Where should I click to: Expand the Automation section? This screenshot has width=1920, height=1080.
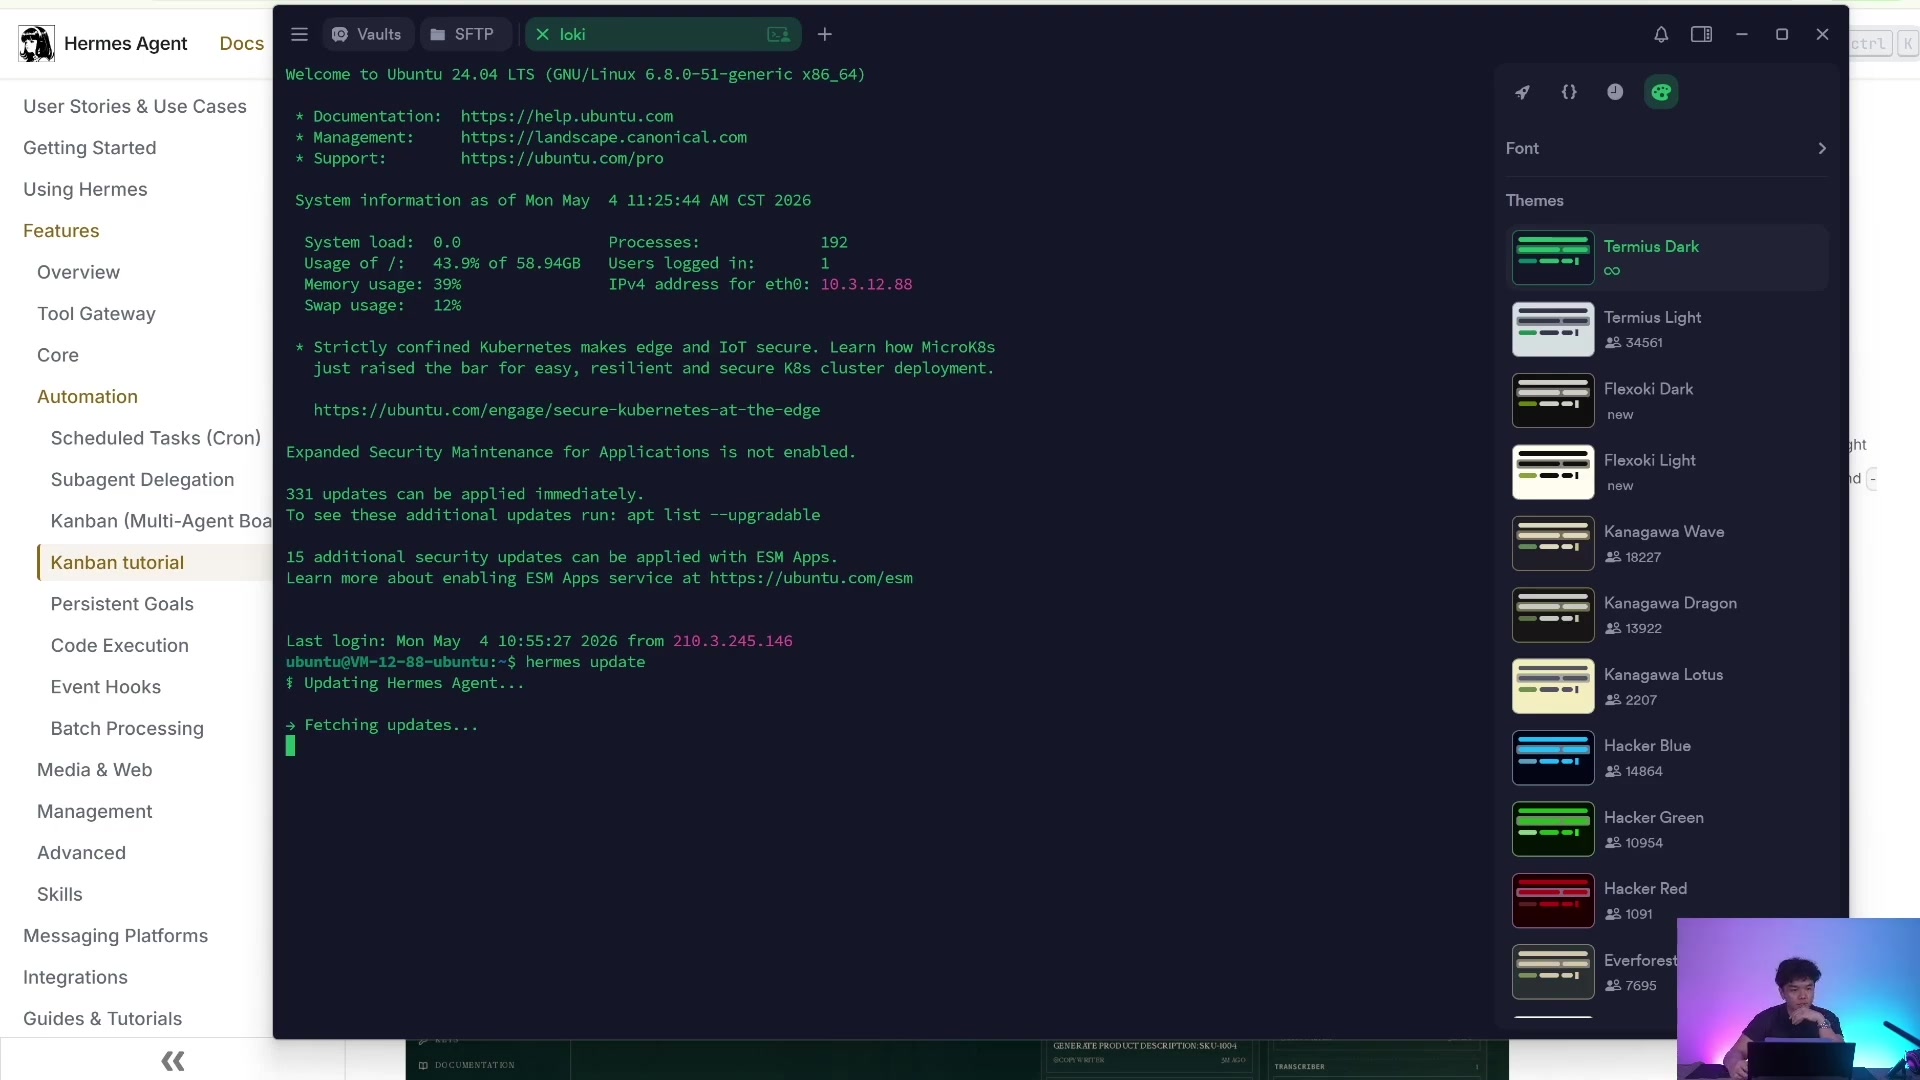pyautogui.click(x=87, y=396)
